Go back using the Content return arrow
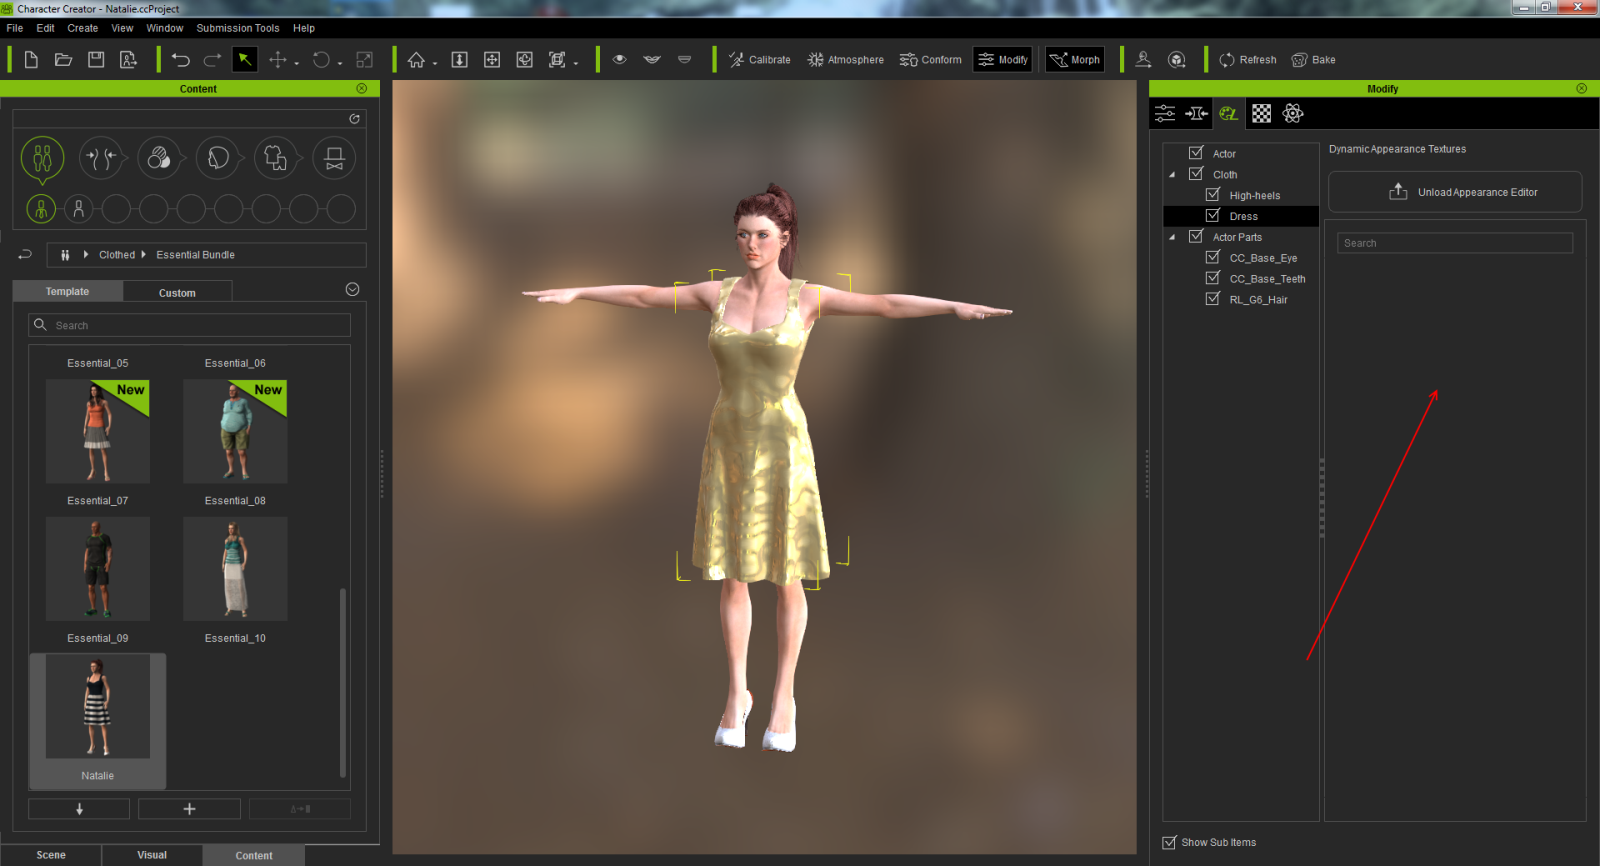Viewport: 1600px width, 866px height. (x=25, y=254)
